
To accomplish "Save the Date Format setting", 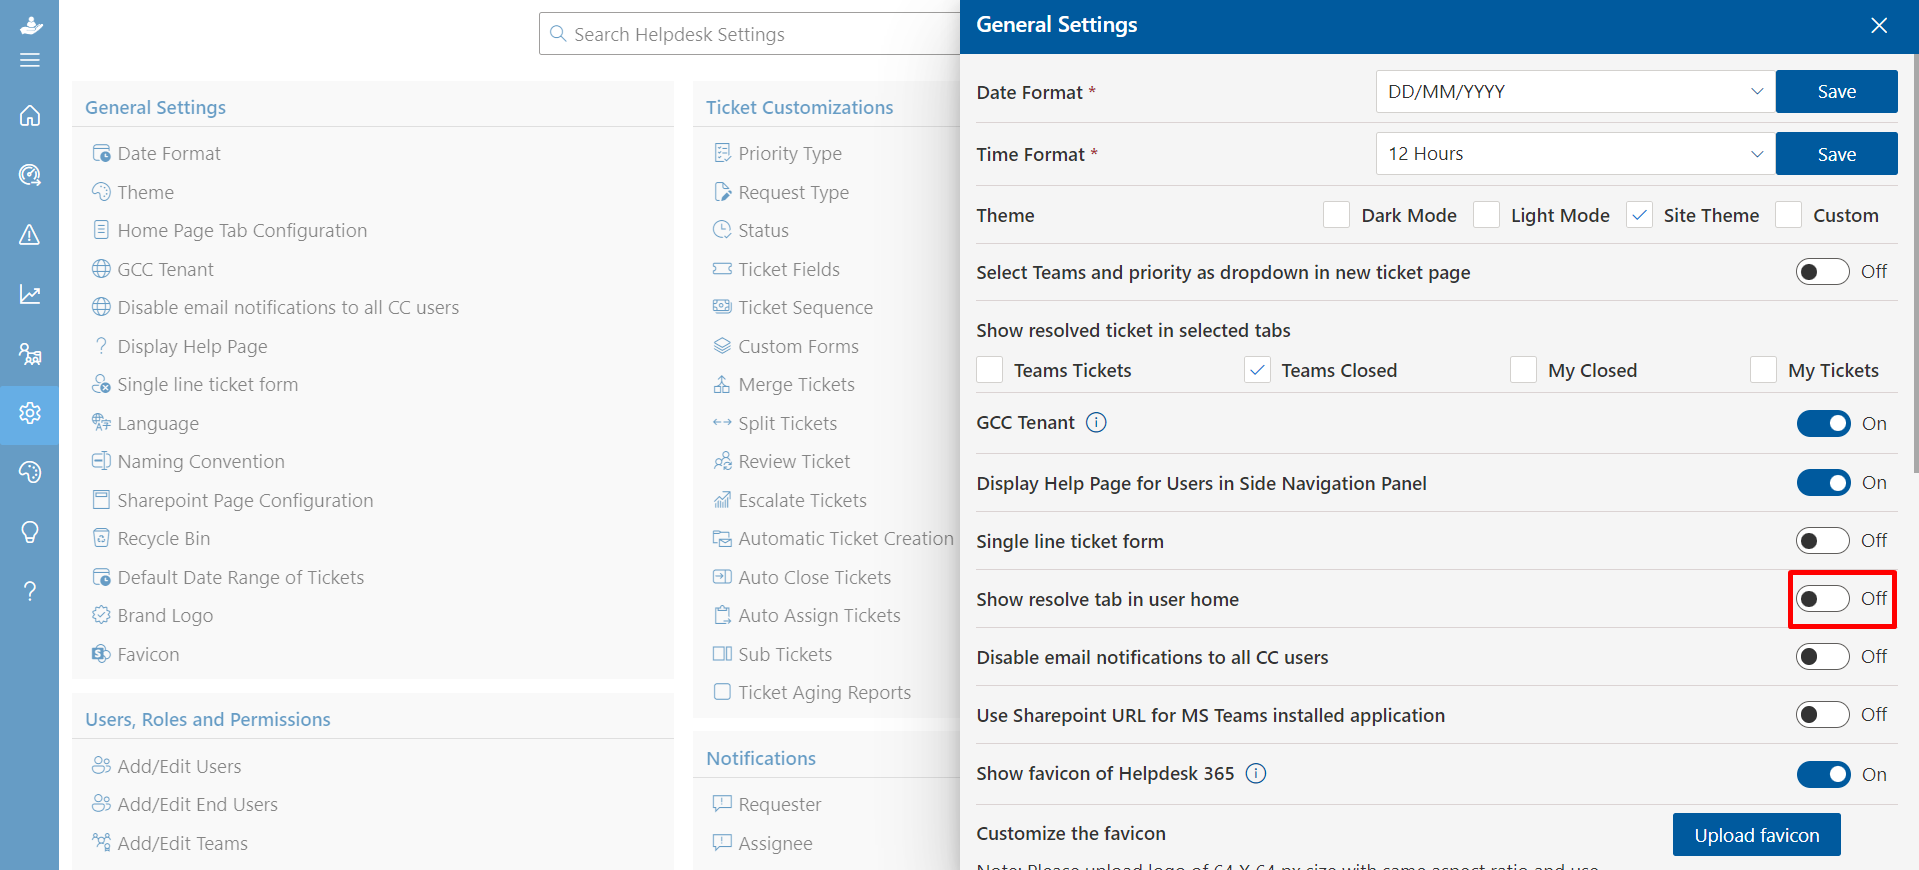I will click(1837, 92).
